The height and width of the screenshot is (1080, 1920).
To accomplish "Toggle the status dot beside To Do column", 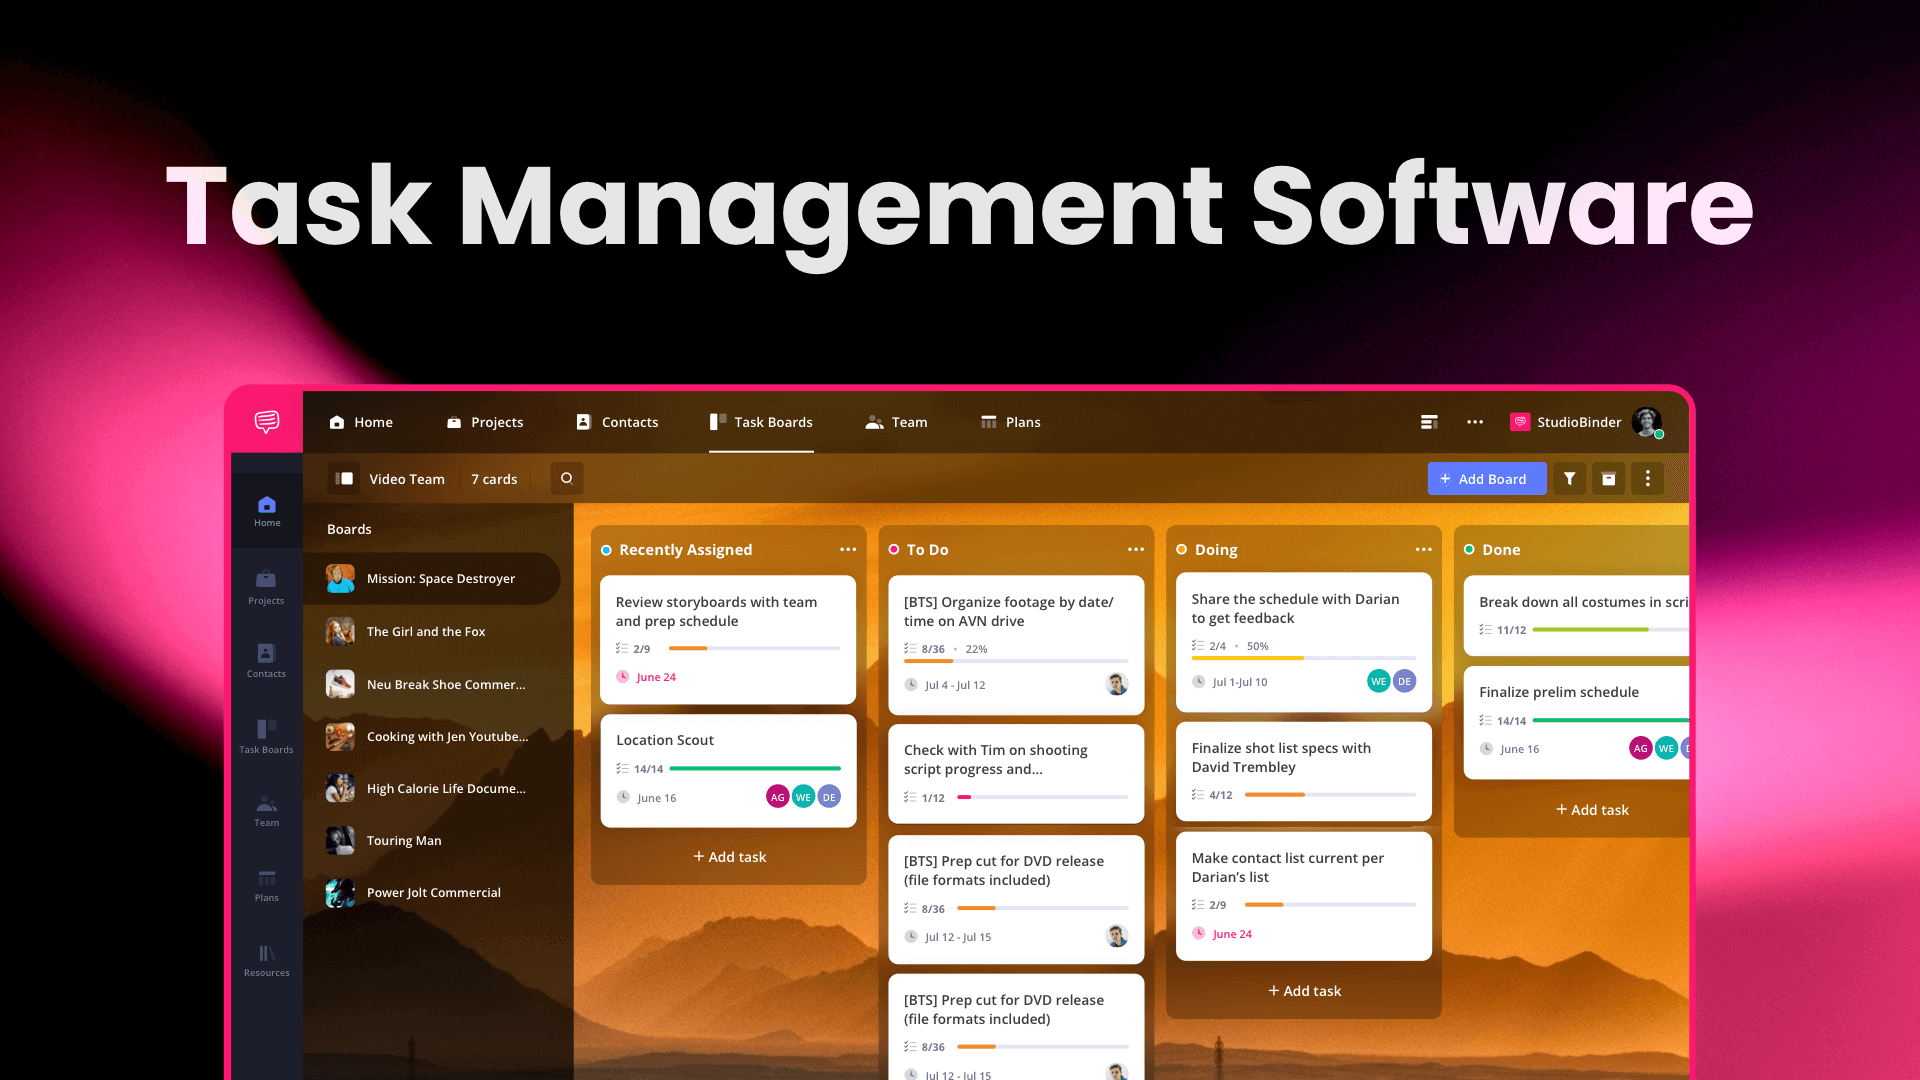I will pos(893,550).
